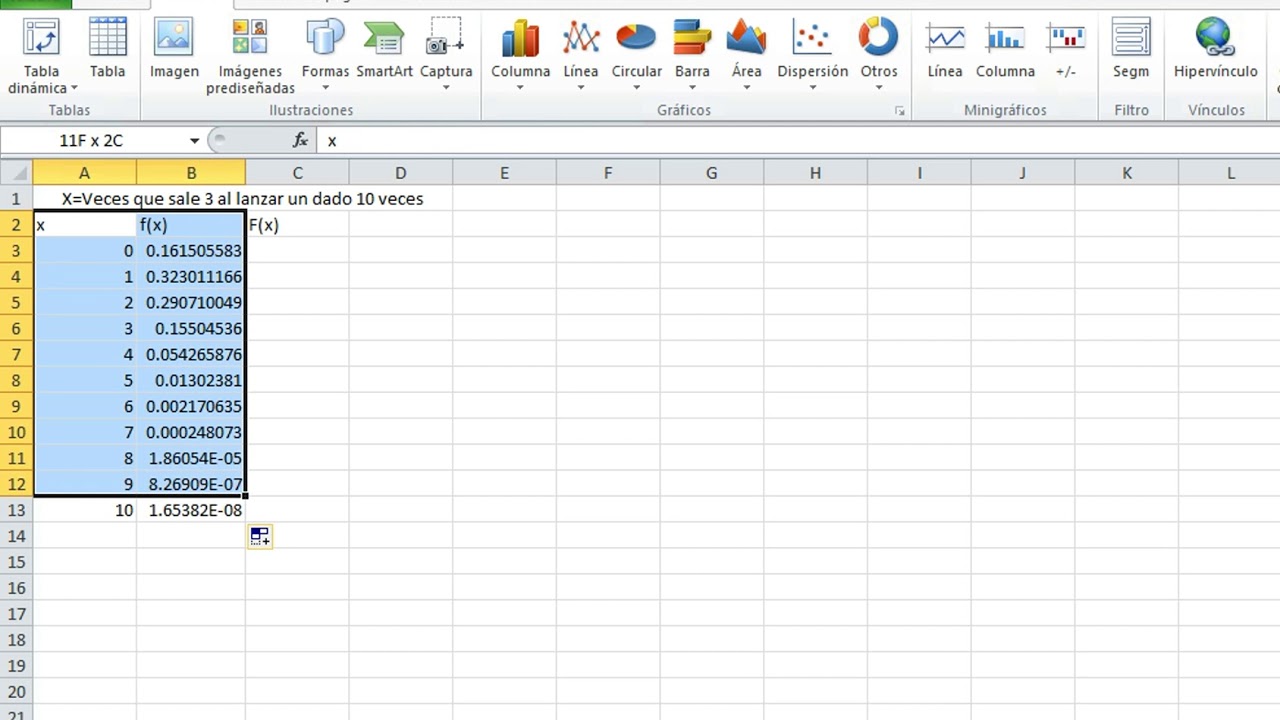Click cell with value 0.01302381
Screen dimensions: 1280x720
(191, 381)
